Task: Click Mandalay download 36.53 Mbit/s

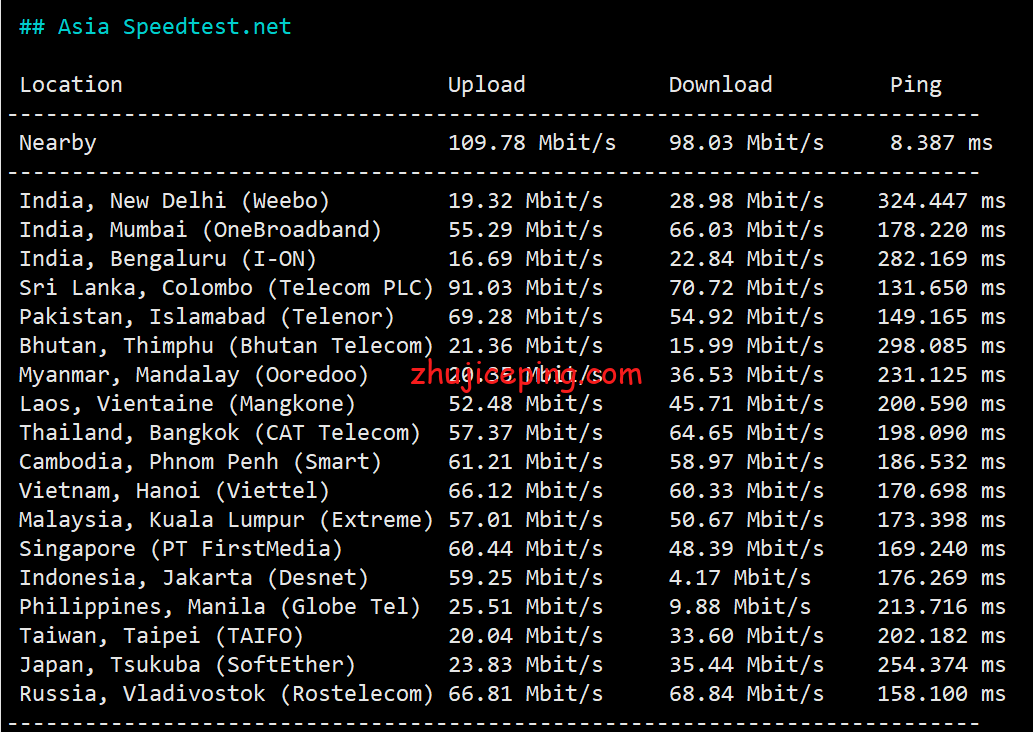Action: tap(746, 375)
